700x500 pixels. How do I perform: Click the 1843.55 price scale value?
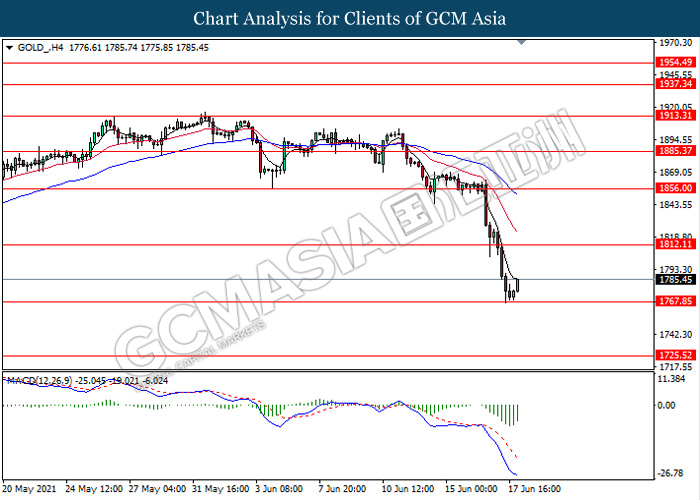pyautogui.click(x=676, y=204)
